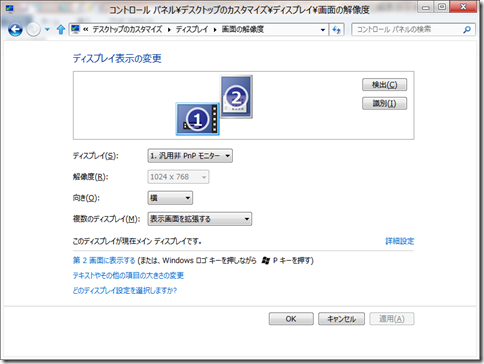
Task: Click the monitor icon in address bar
Action: (76, 29)
